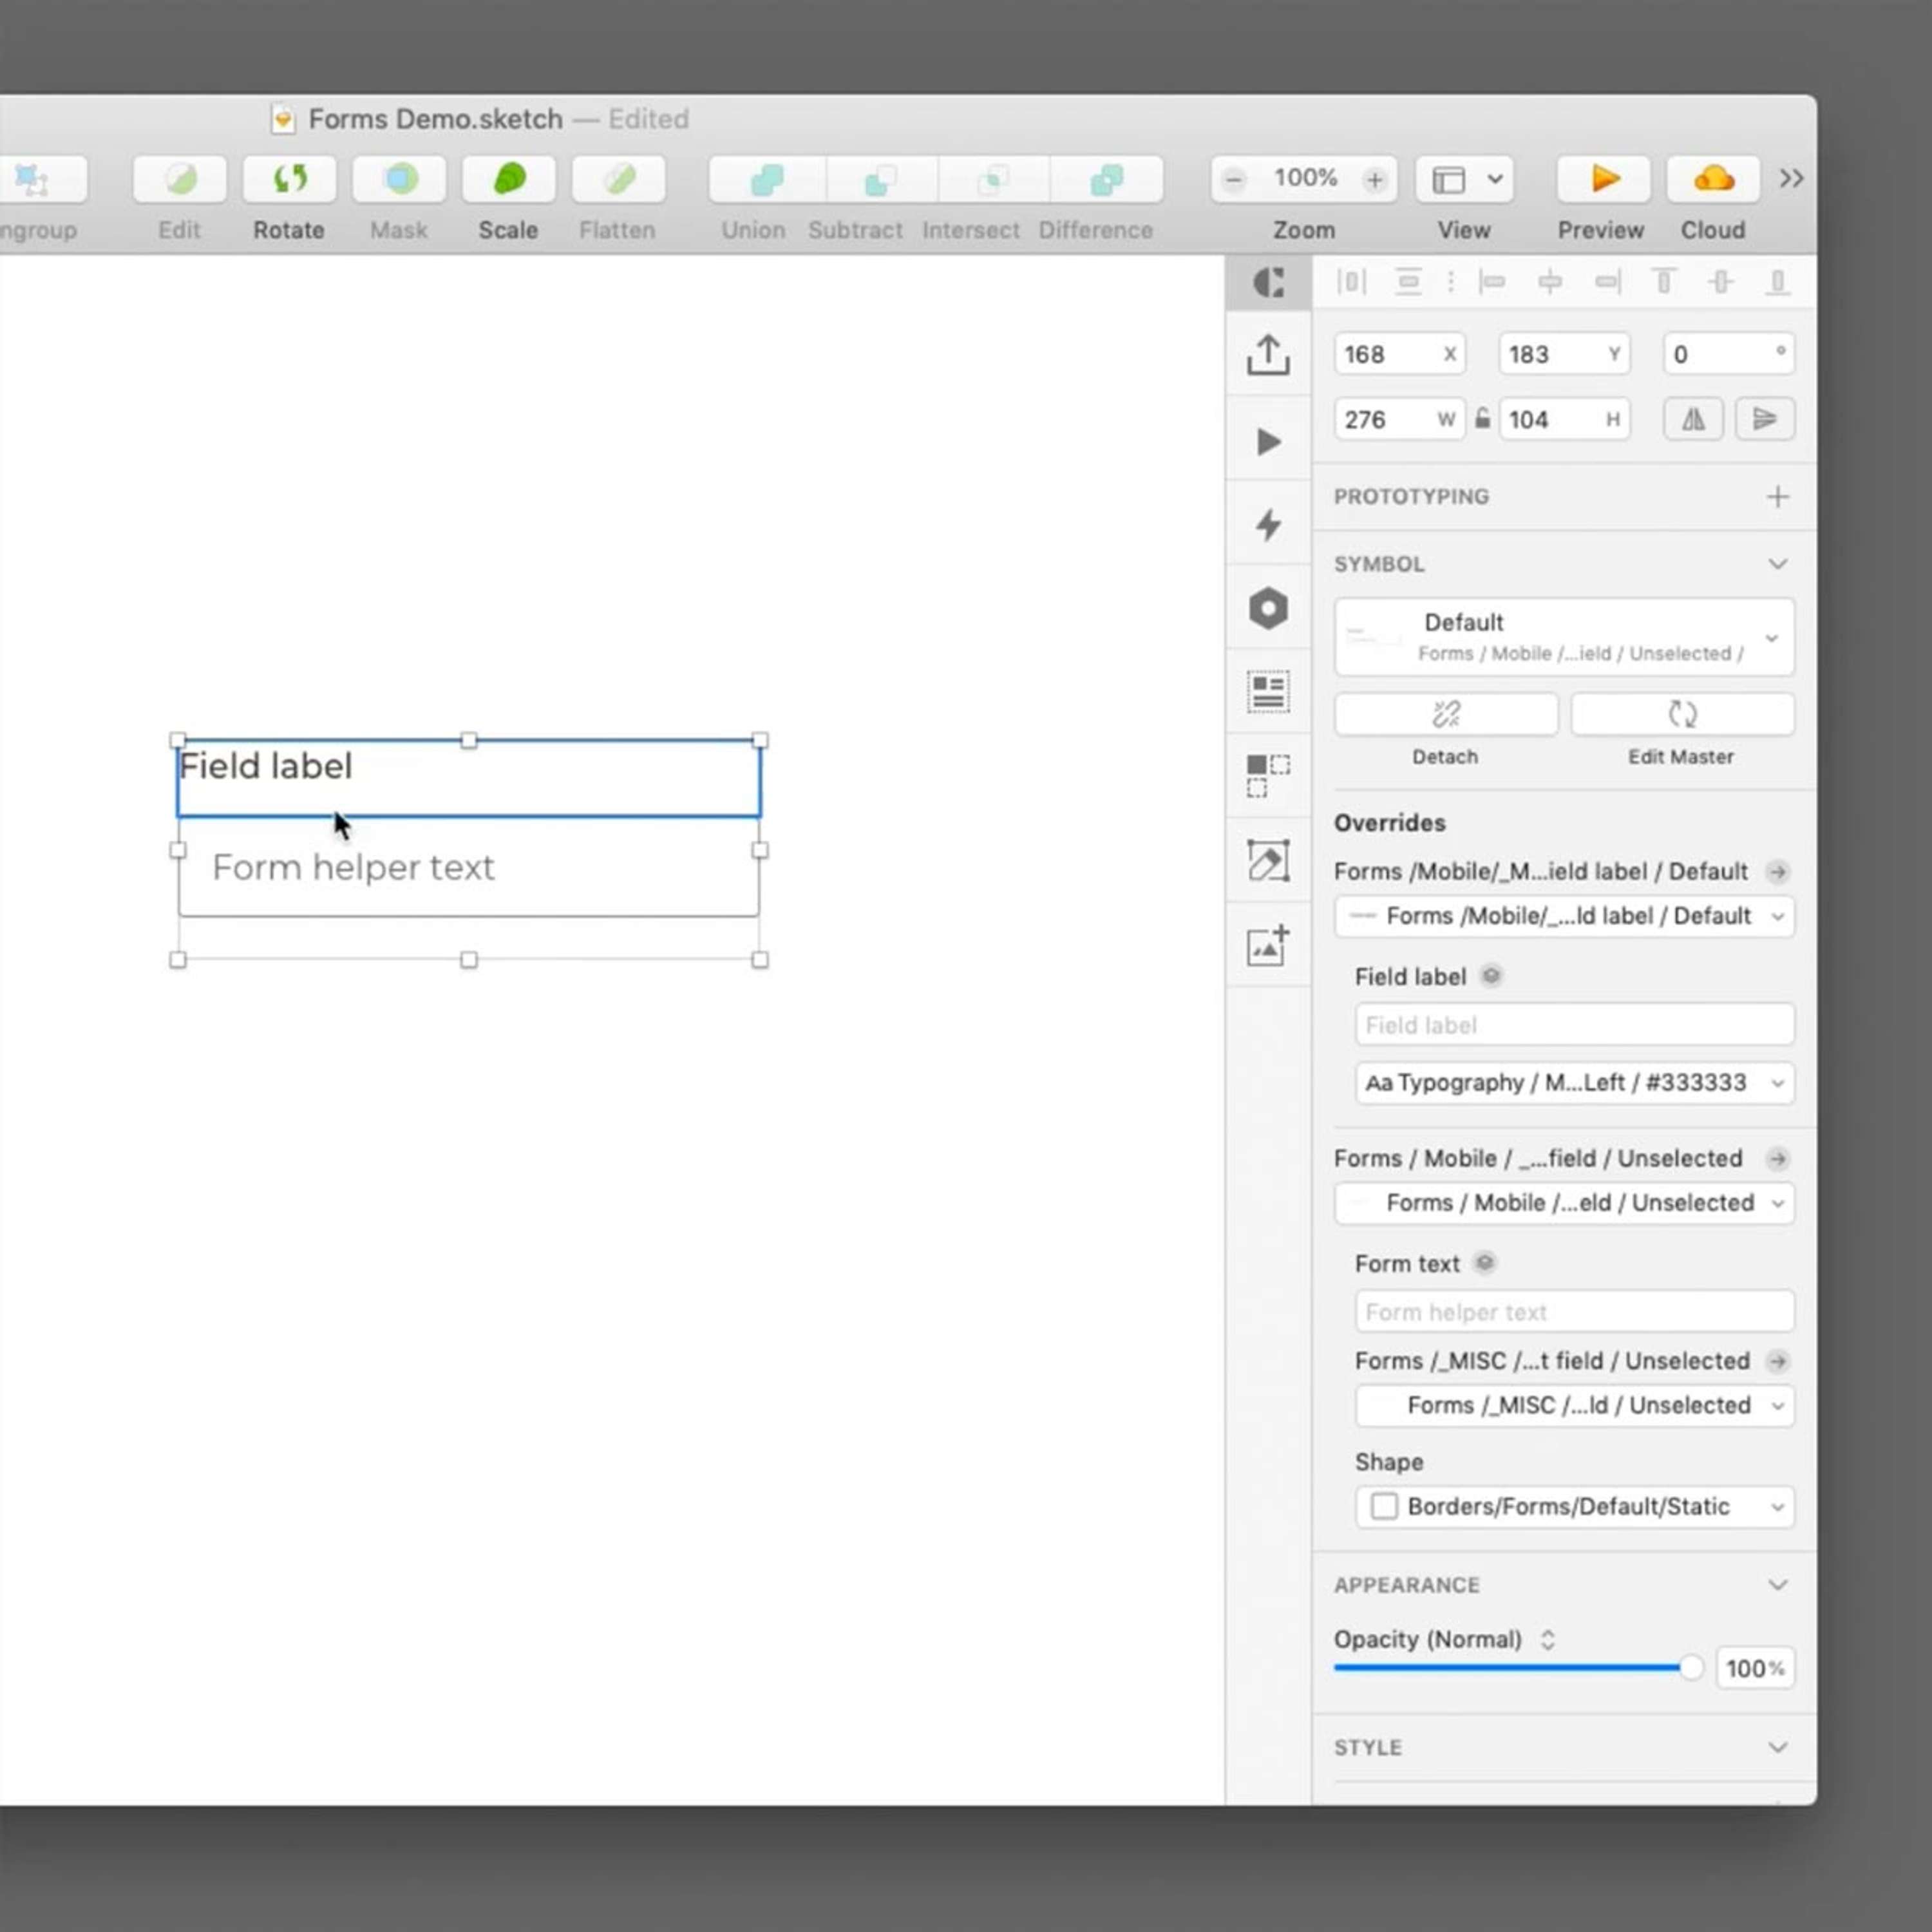1932x1932 pixels.
Task: Click the rotation angle field
Action: [x=1729, y=354]
